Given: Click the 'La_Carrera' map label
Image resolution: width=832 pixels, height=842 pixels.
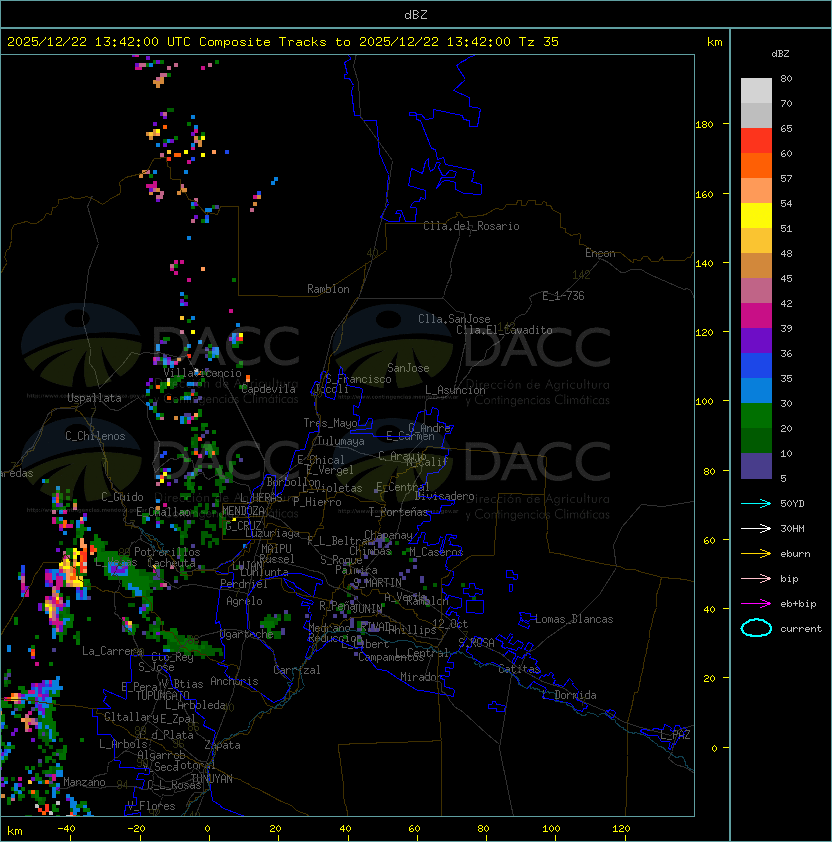Looking at the screenshot, I should 113,651.
